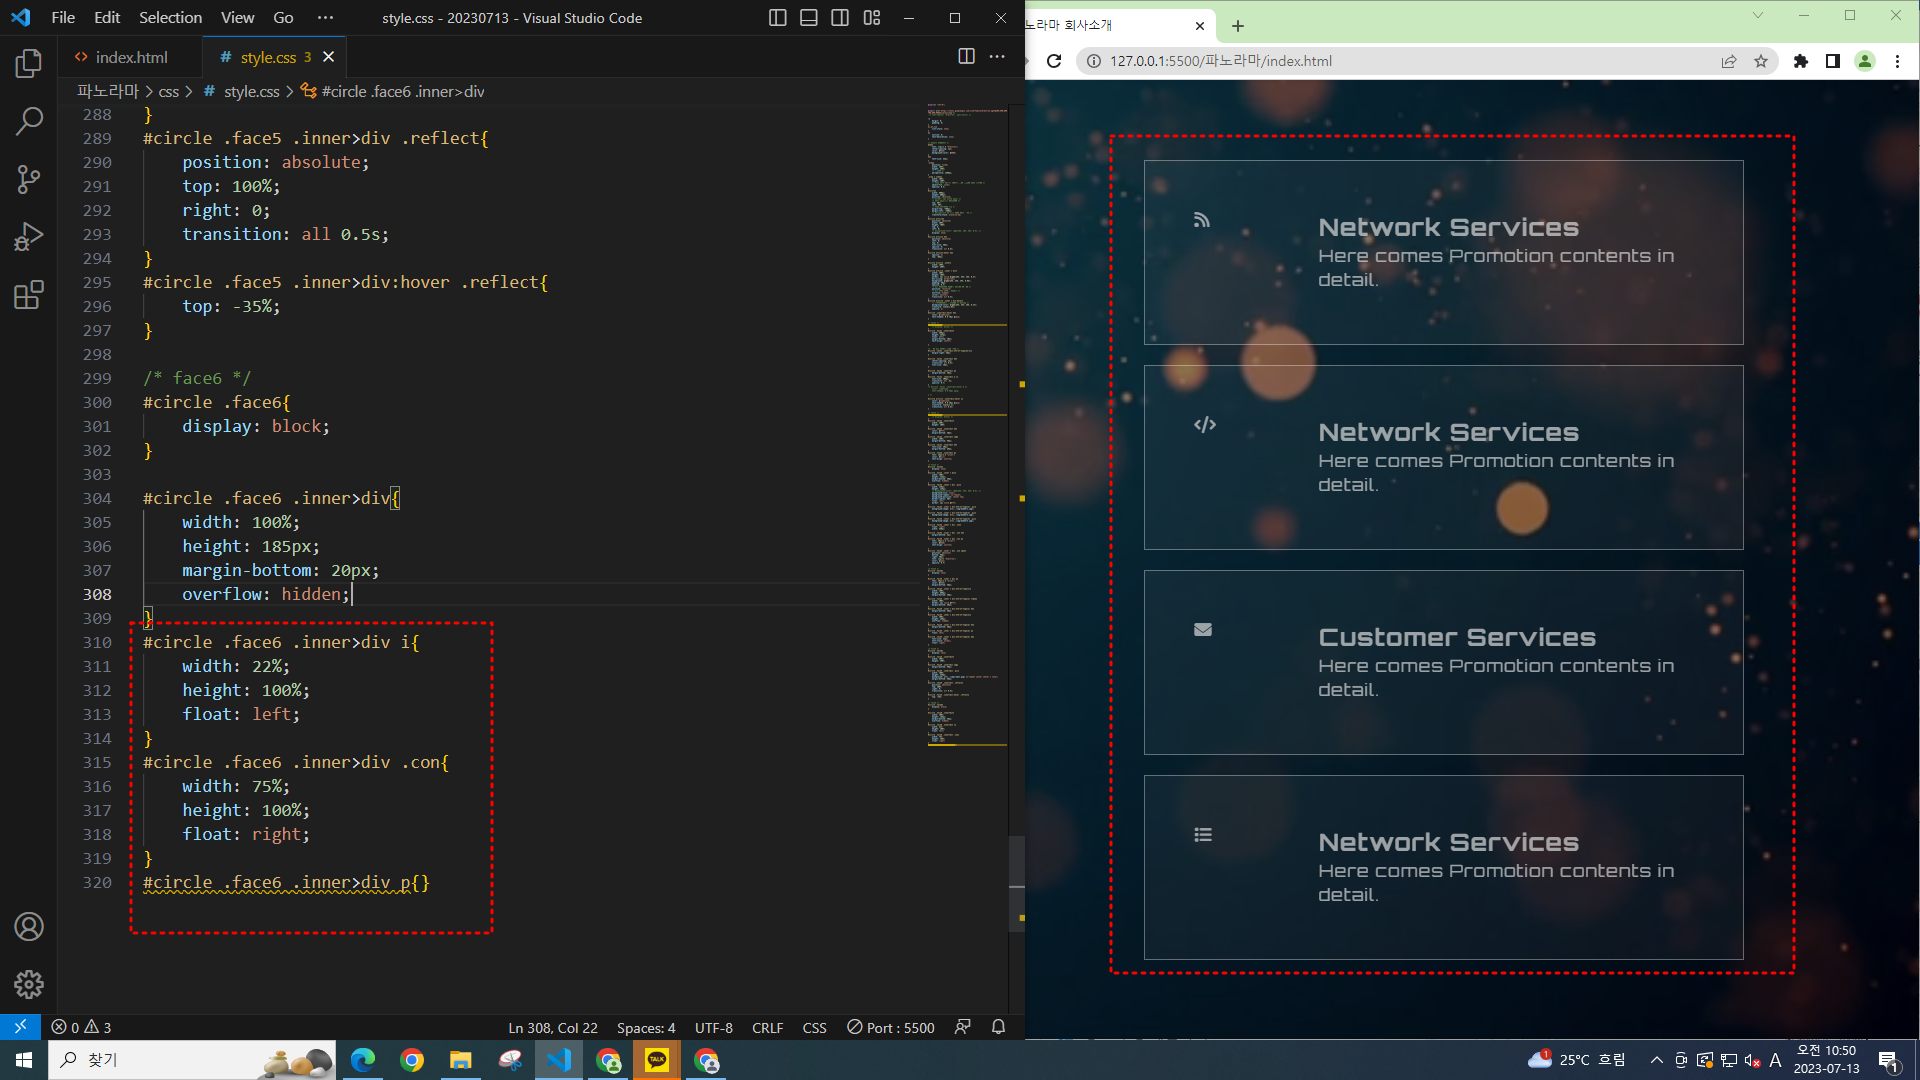Image resolution: width=1920 pixels, height=1080 pixels.
Task: Switch to the index.html tab
Action: (x=131, y=57)
